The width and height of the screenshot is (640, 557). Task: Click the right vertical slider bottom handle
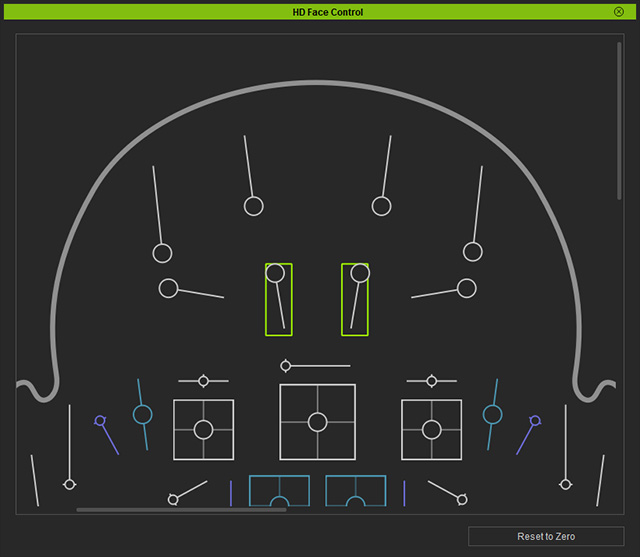(565, 484)
